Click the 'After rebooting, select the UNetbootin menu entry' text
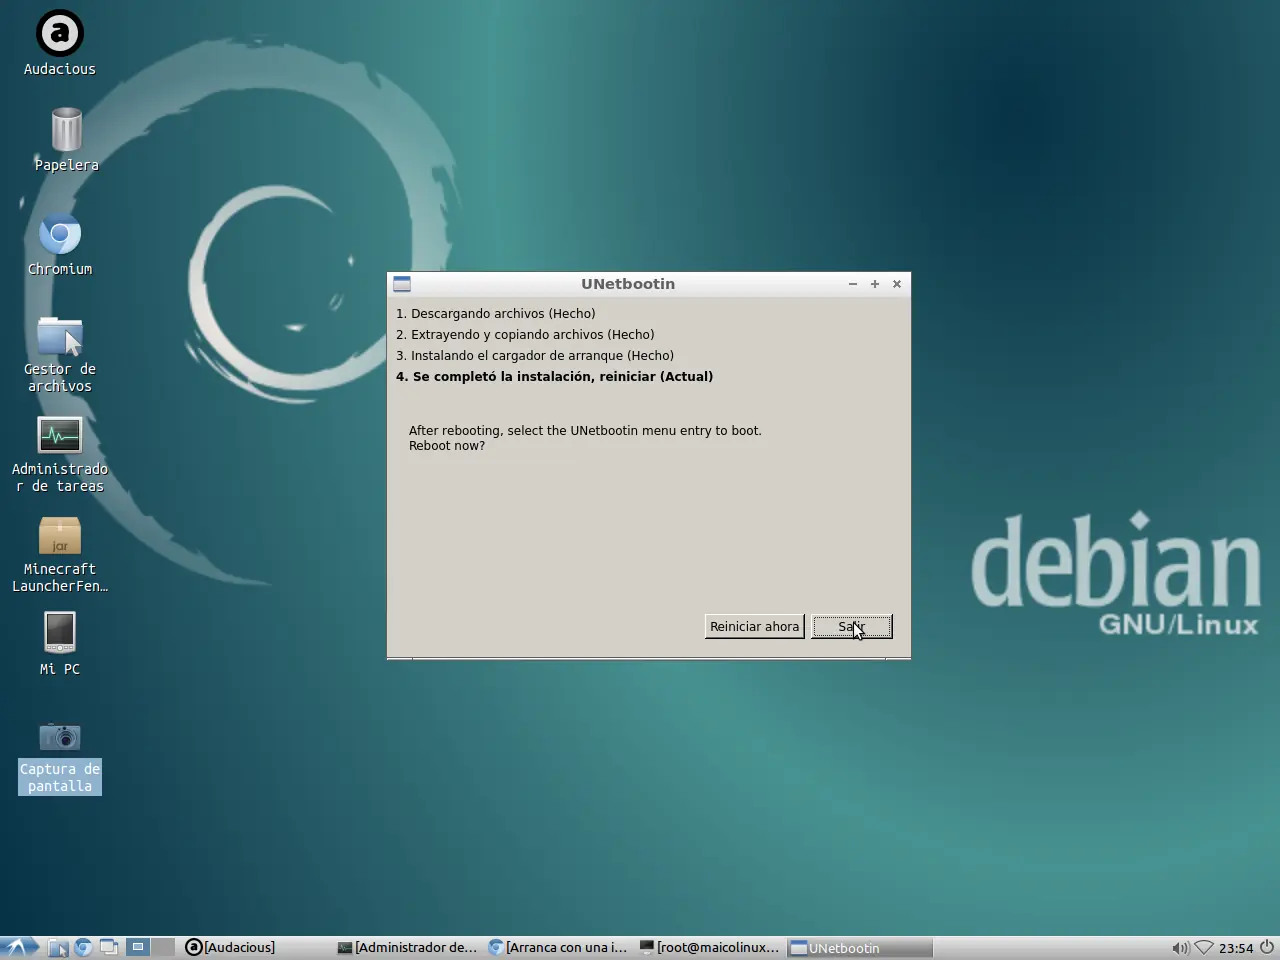The image size is (1280, 960). [585, 431]
